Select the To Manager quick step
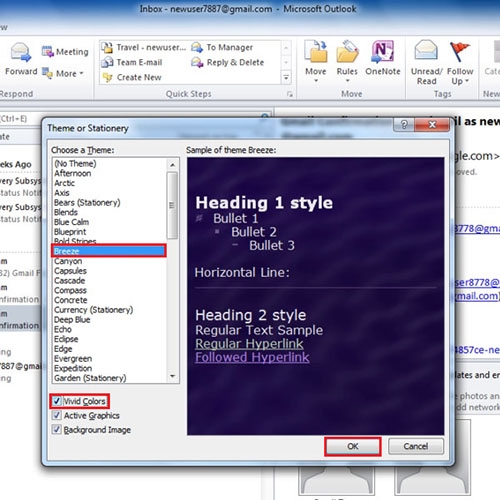Image resolution: width=500 pixels, height=500 pixels. (x=222, y=48)
